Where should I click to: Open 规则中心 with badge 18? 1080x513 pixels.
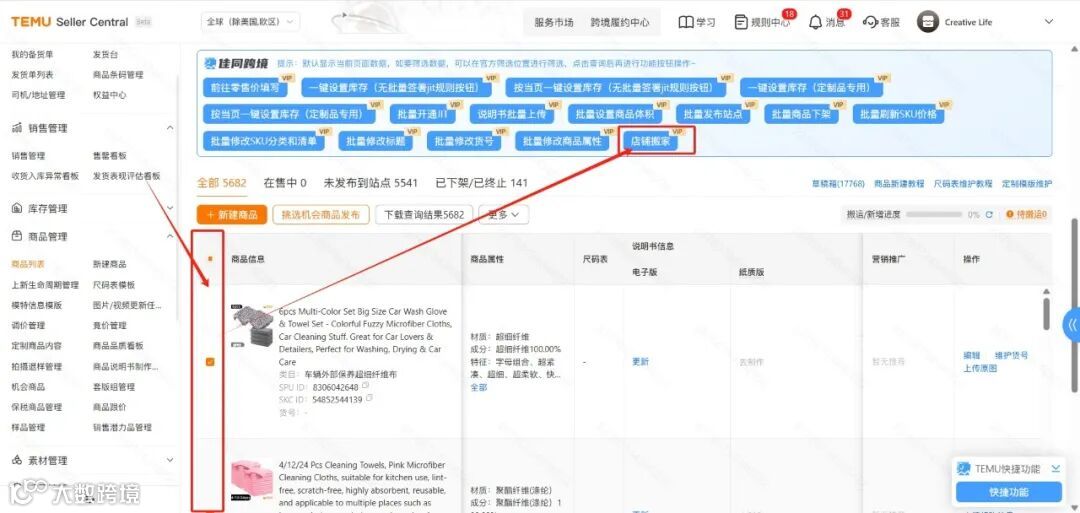pos(762,22)
